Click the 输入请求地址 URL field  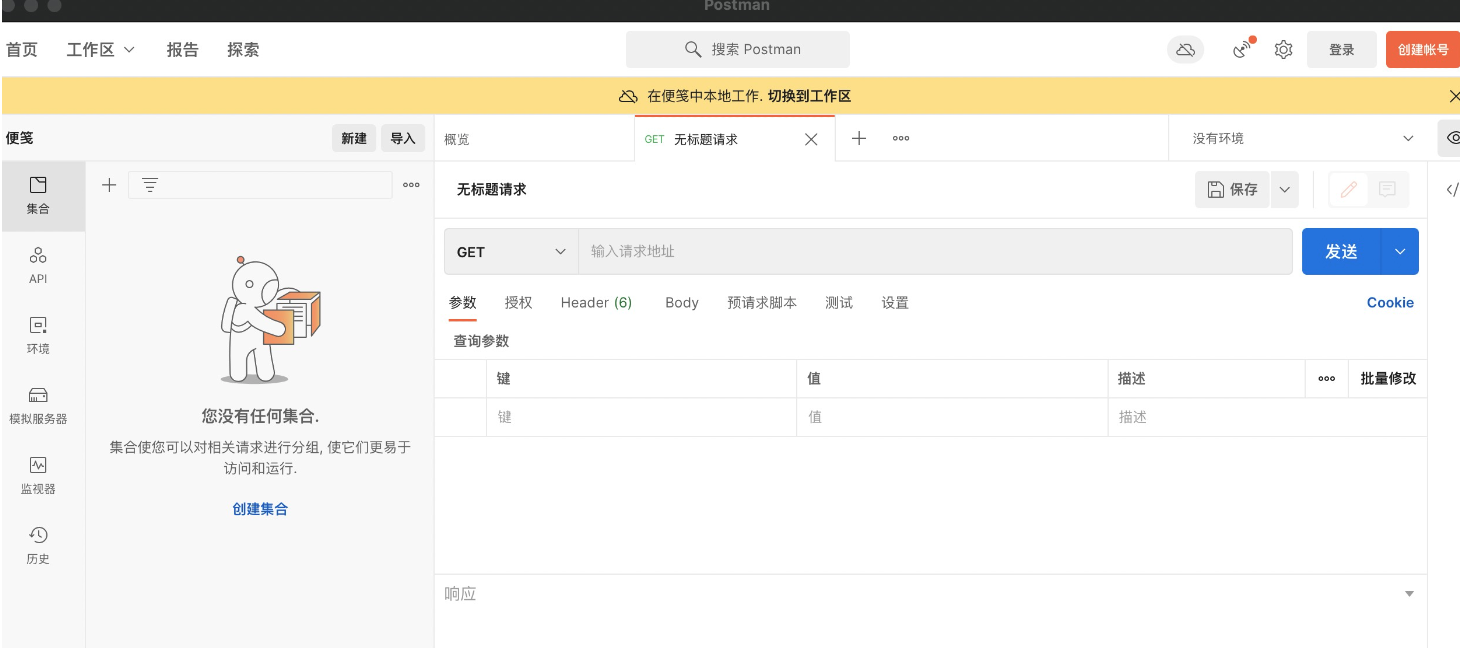tap(936, 252)
